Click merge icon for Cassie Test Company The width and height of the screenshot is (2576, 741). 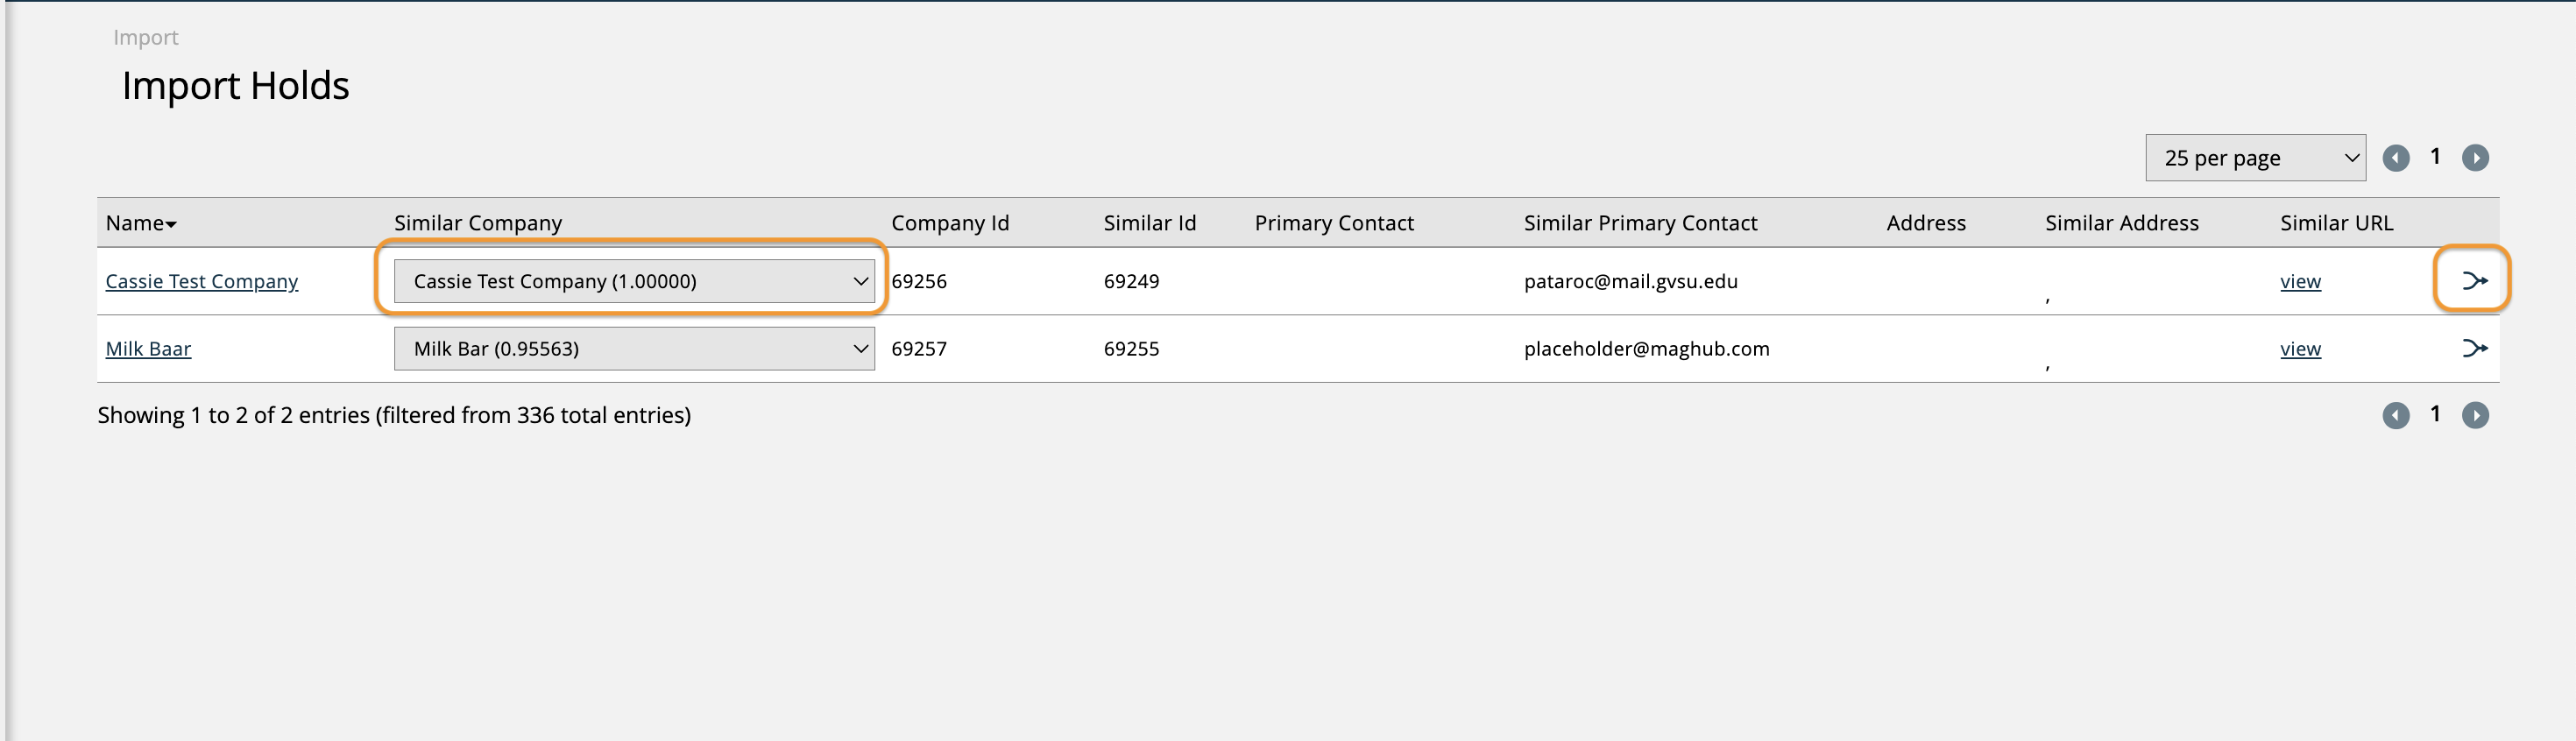click(2473, 281)
